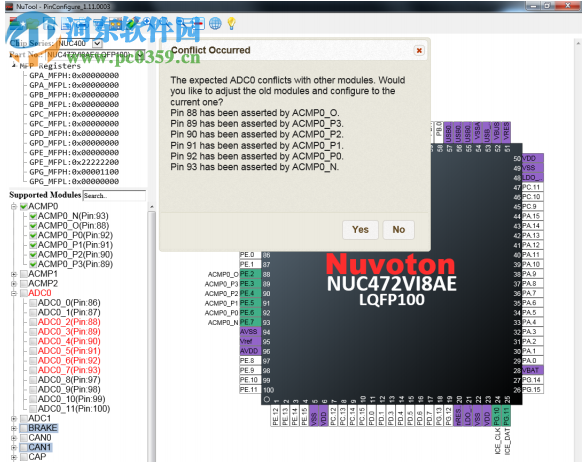
Task: Check ADC0_1(Pin:87) checkbox
Action: pos(33,312)
